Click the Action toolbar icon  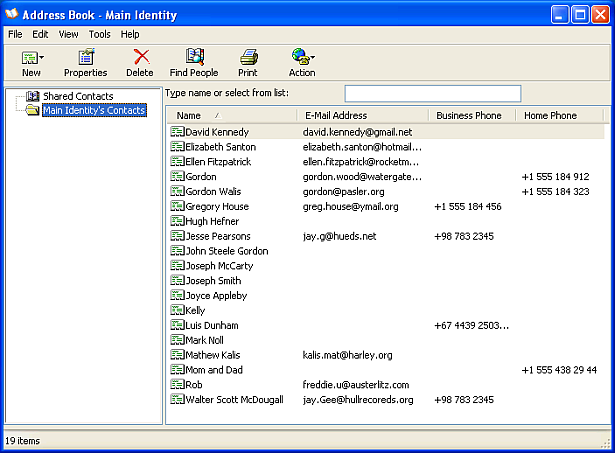click(299, 57)
